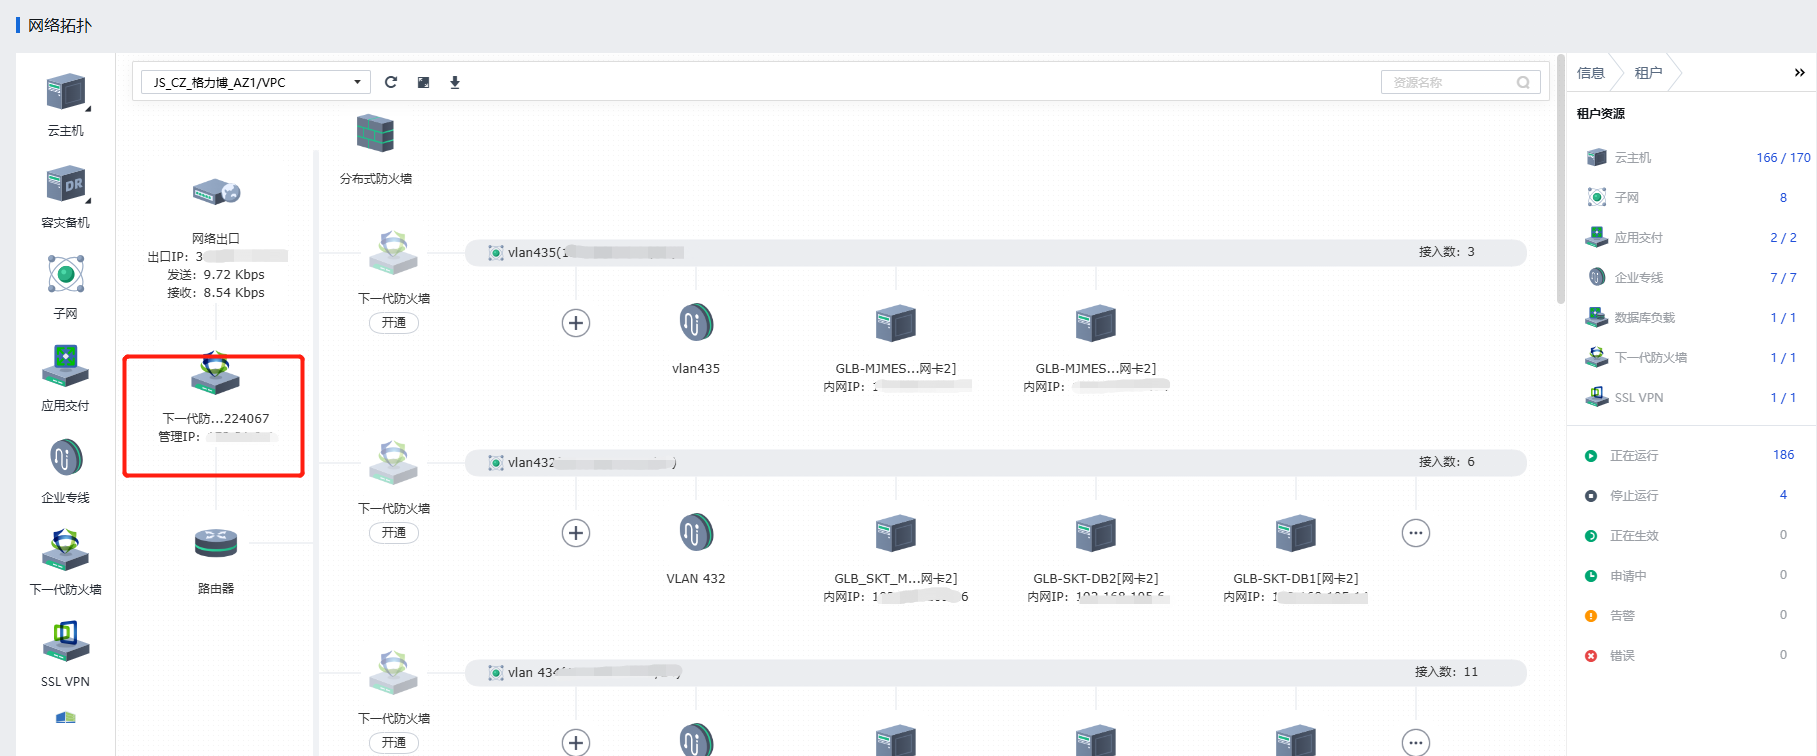Select the SSL VPN sidebar icon
Screen dimensions: 1817x756
[66, 642]
